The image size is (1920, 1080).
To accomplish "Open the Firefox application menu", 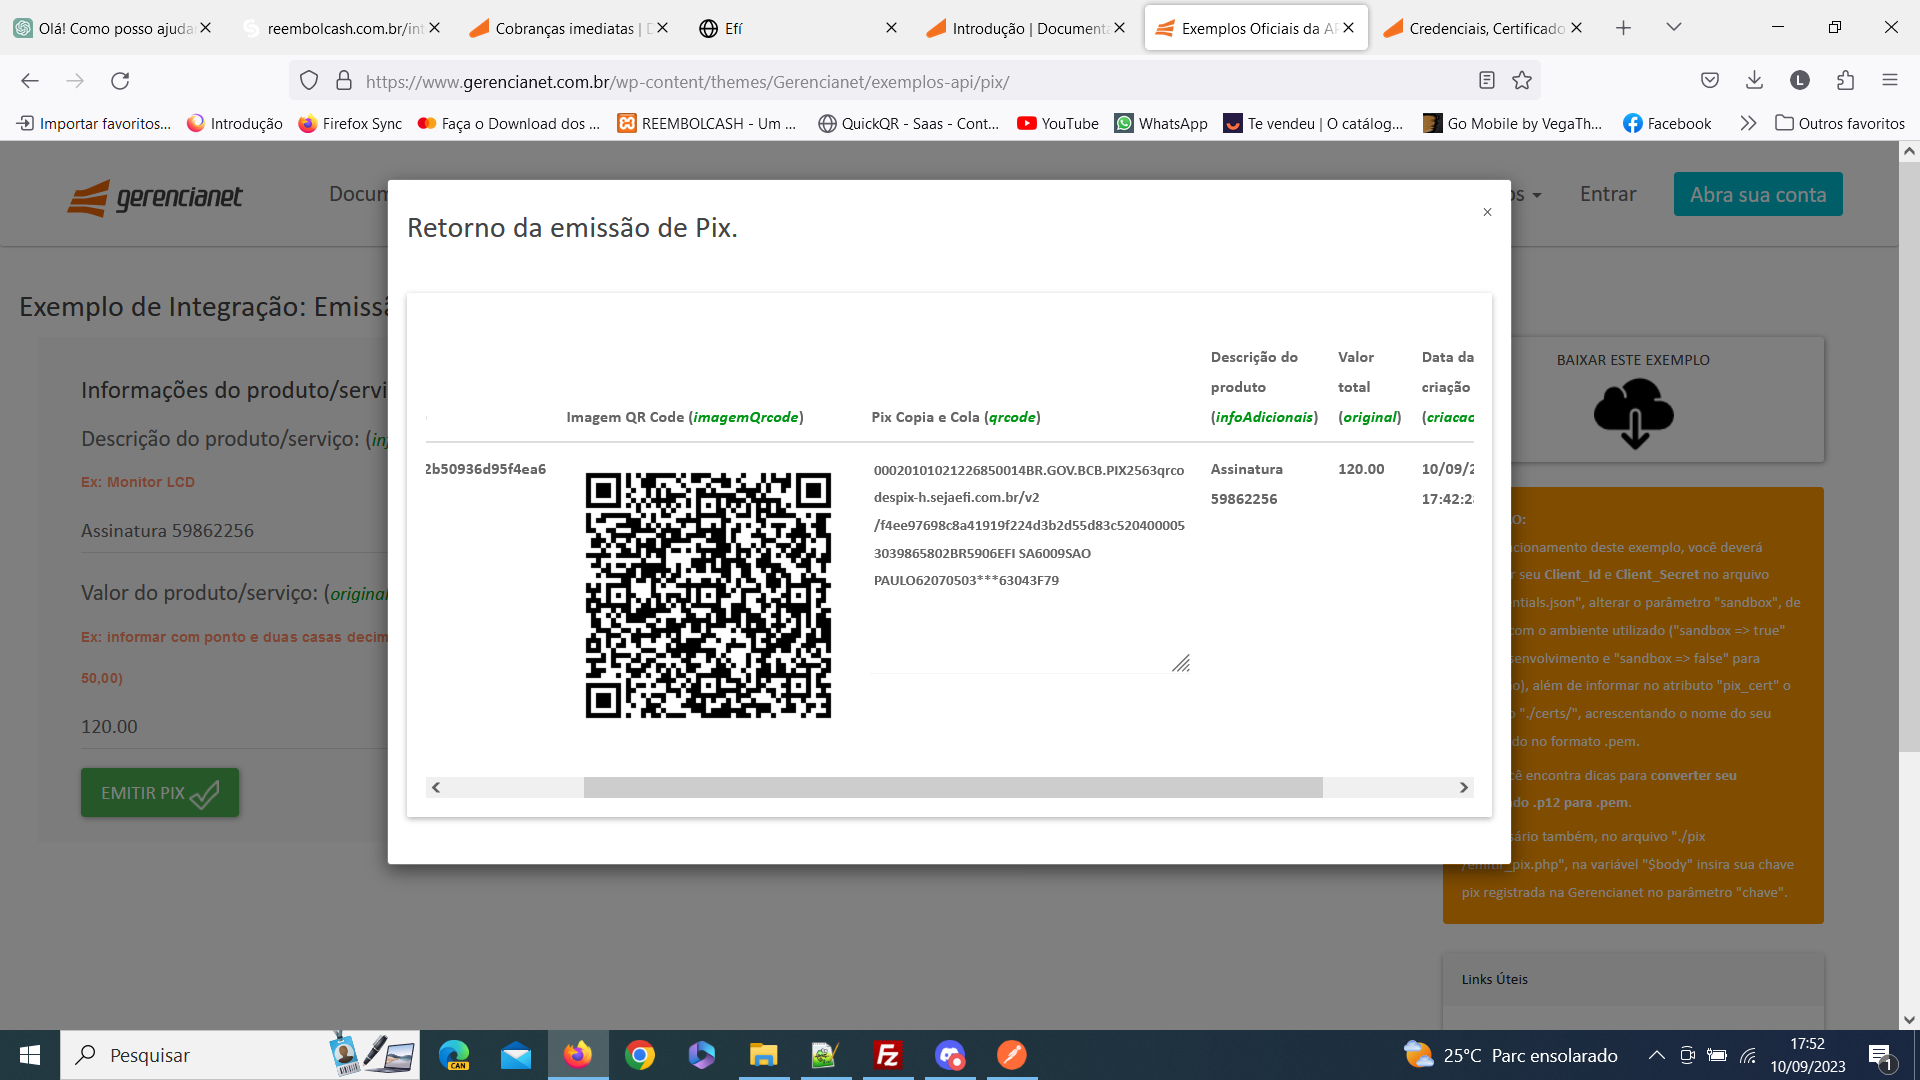I will (x=1890, y=81).
